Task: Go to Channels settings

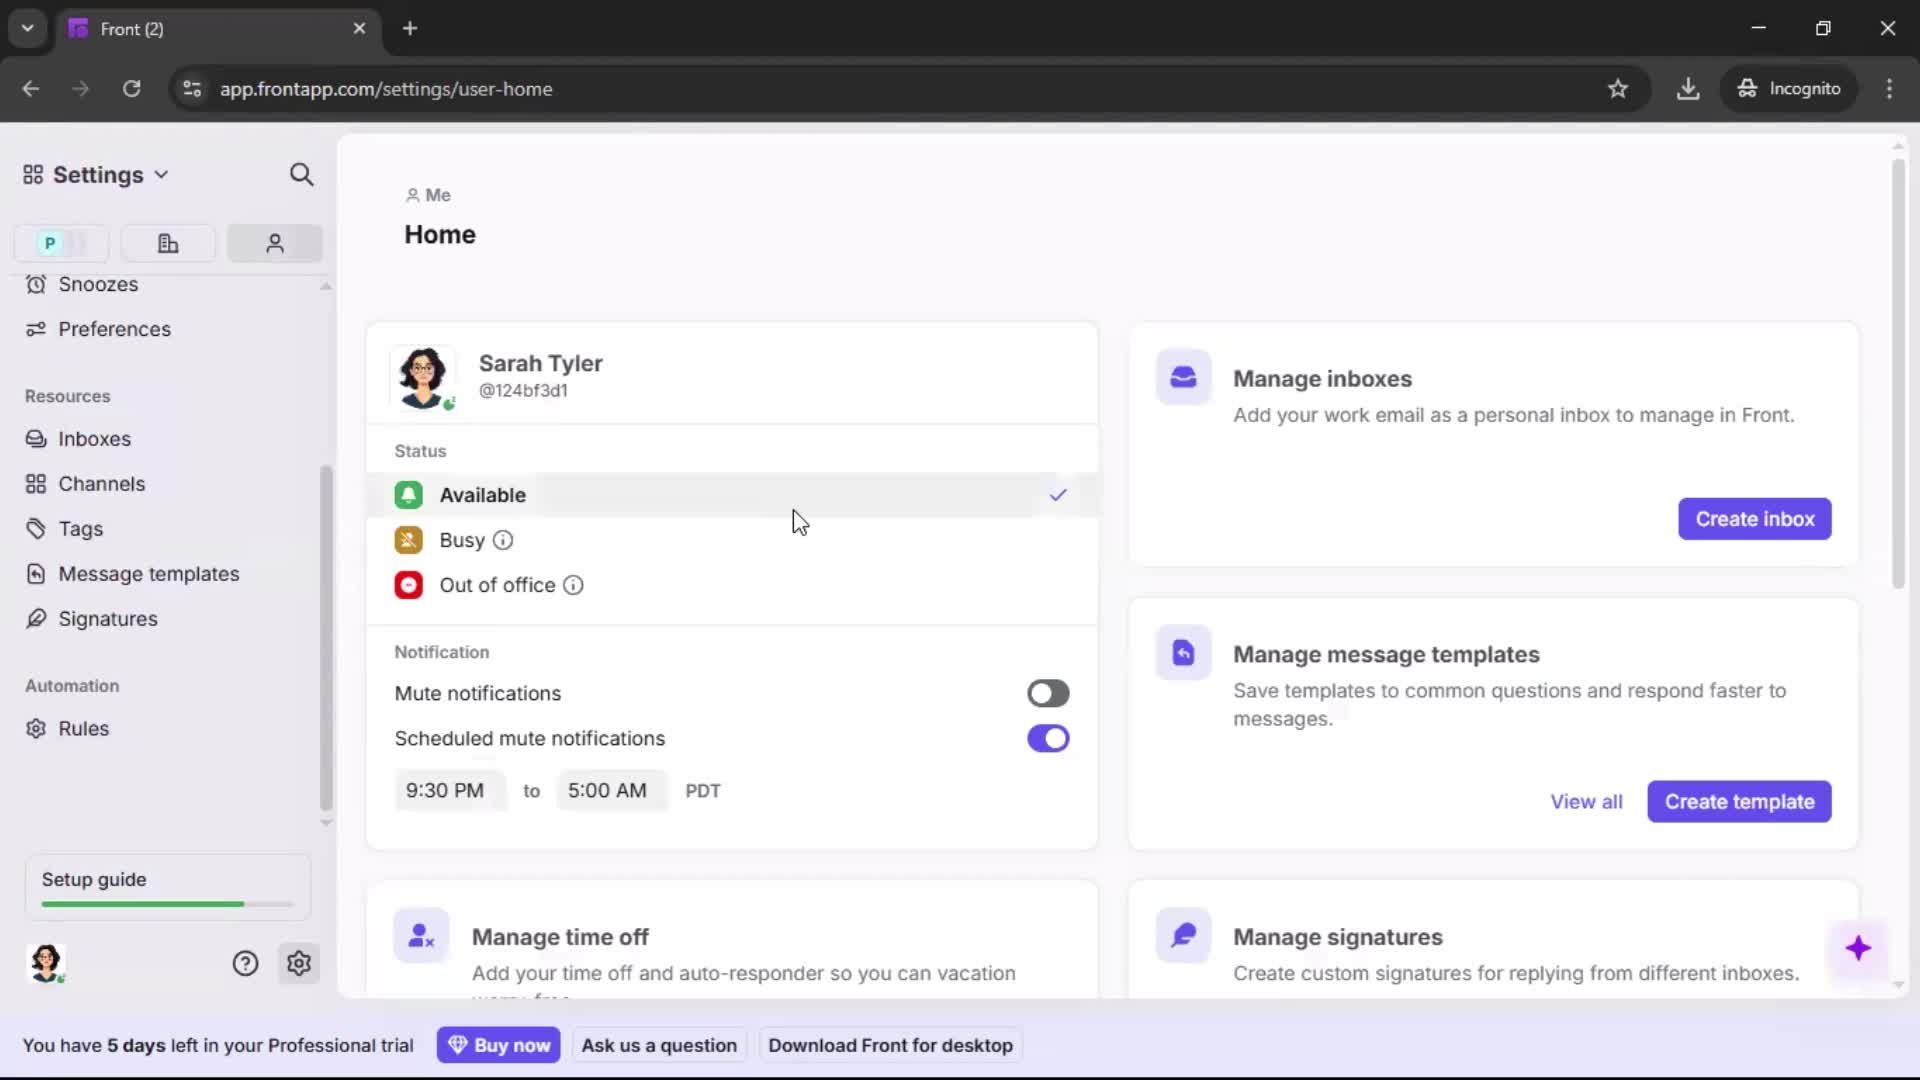Action: pyautogui.click(x=100, y=483)
